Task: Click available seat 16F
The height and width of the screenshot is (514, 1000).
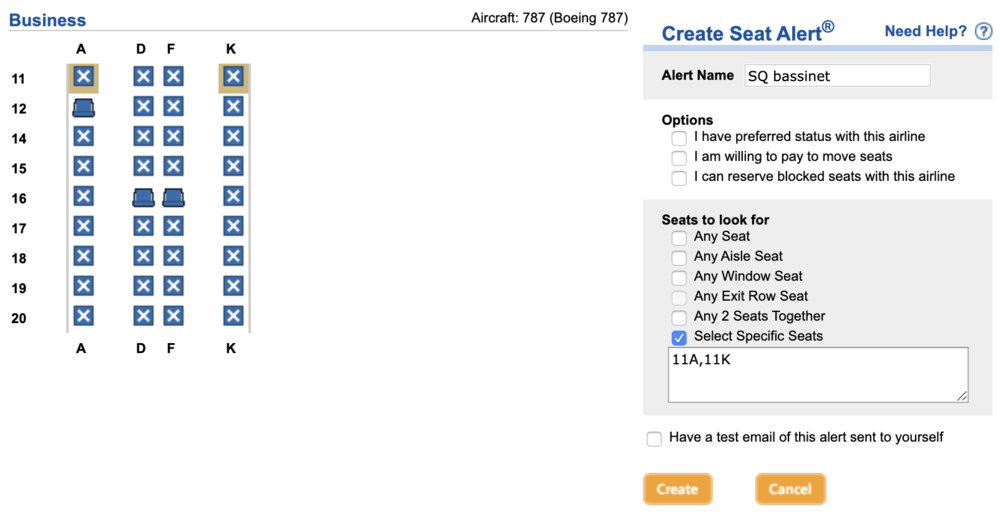Action: pos(173,197)
